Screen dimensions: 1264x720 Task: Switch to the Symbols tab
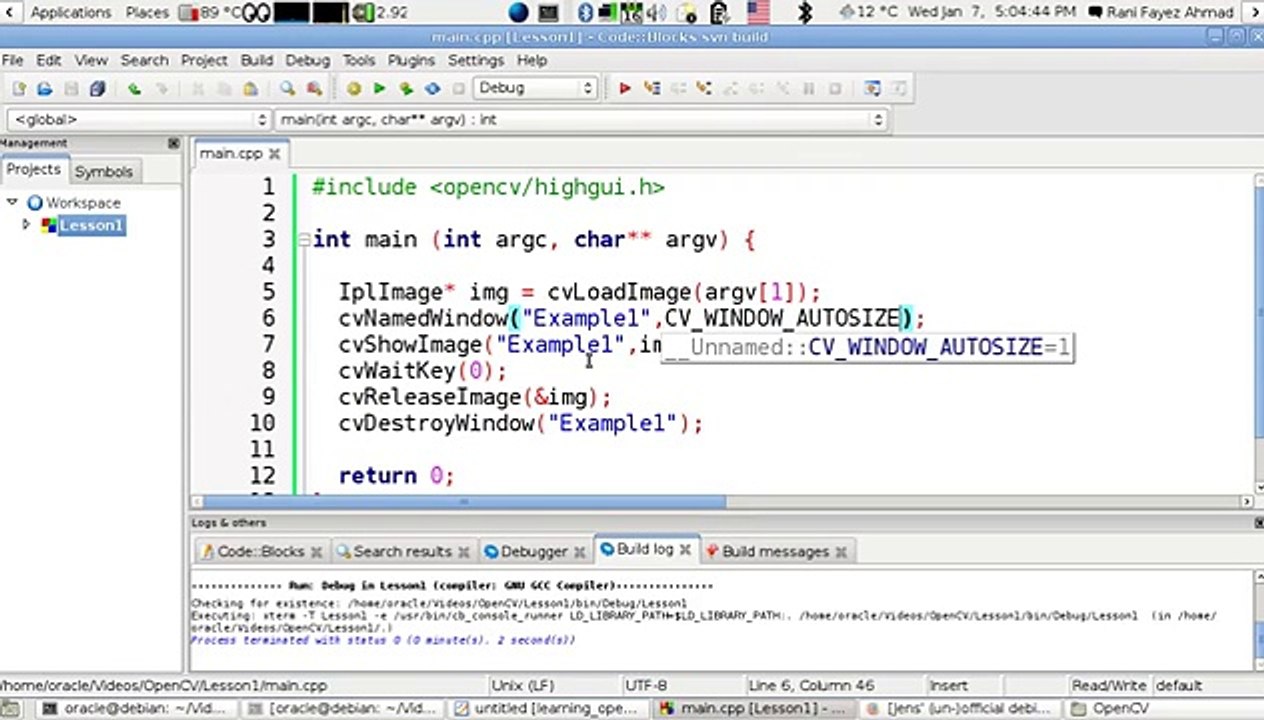[104, 171]
